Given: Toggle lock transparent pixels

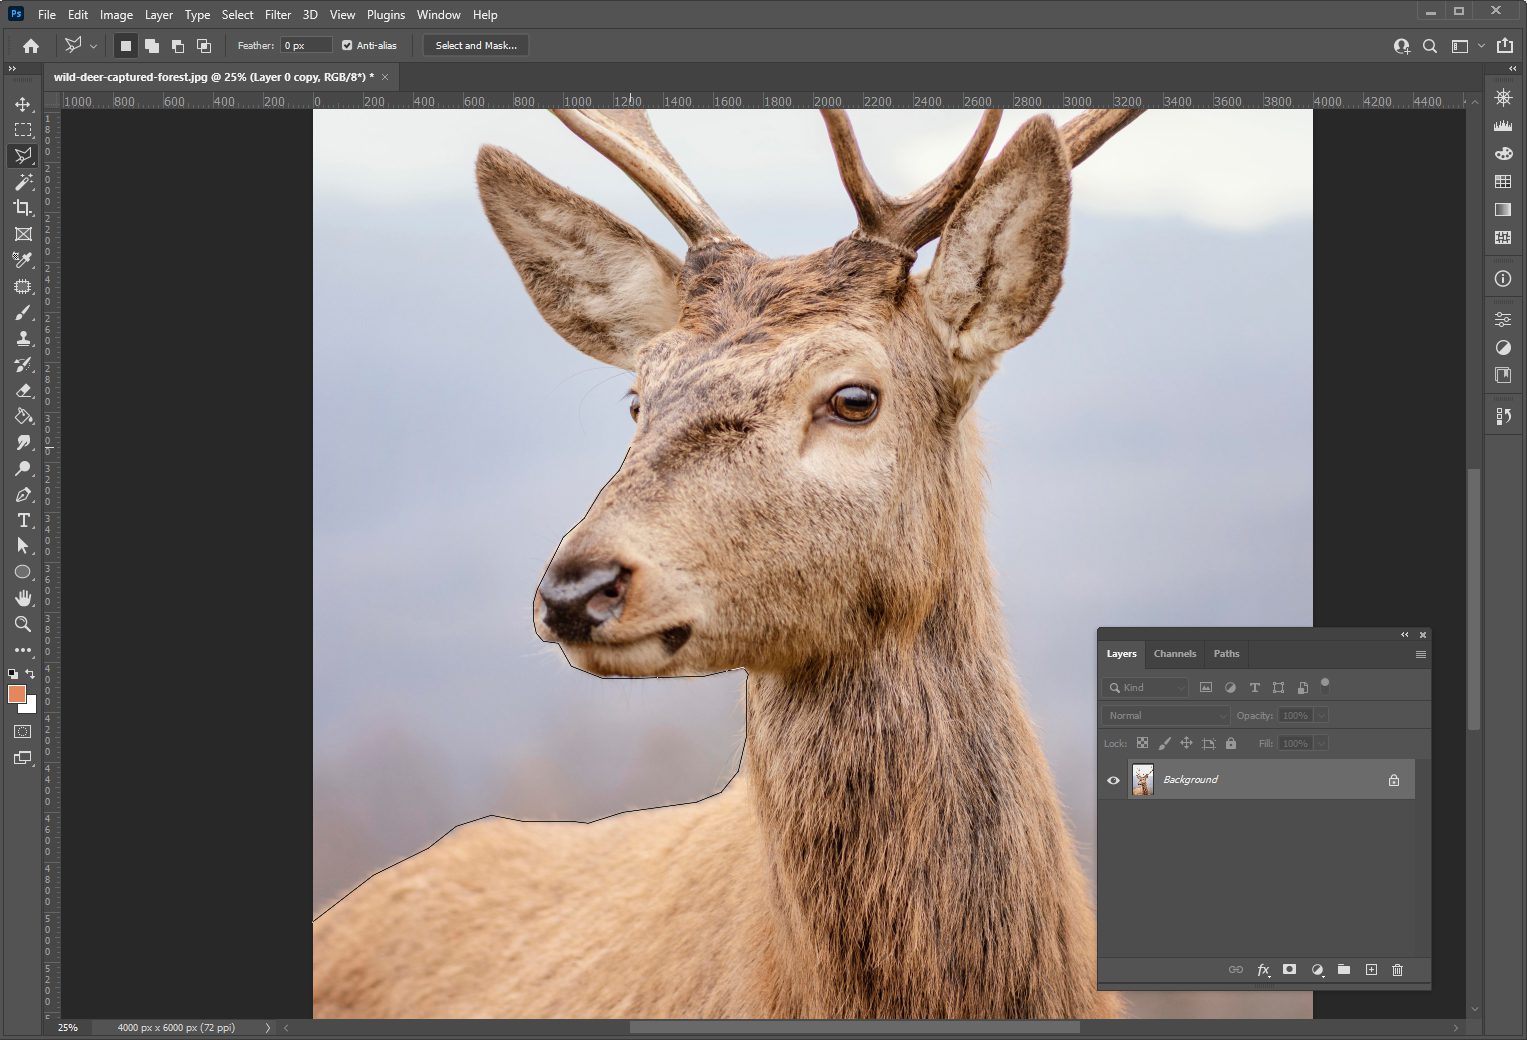Looking at the screenshot, I should tap(1142, 743).
